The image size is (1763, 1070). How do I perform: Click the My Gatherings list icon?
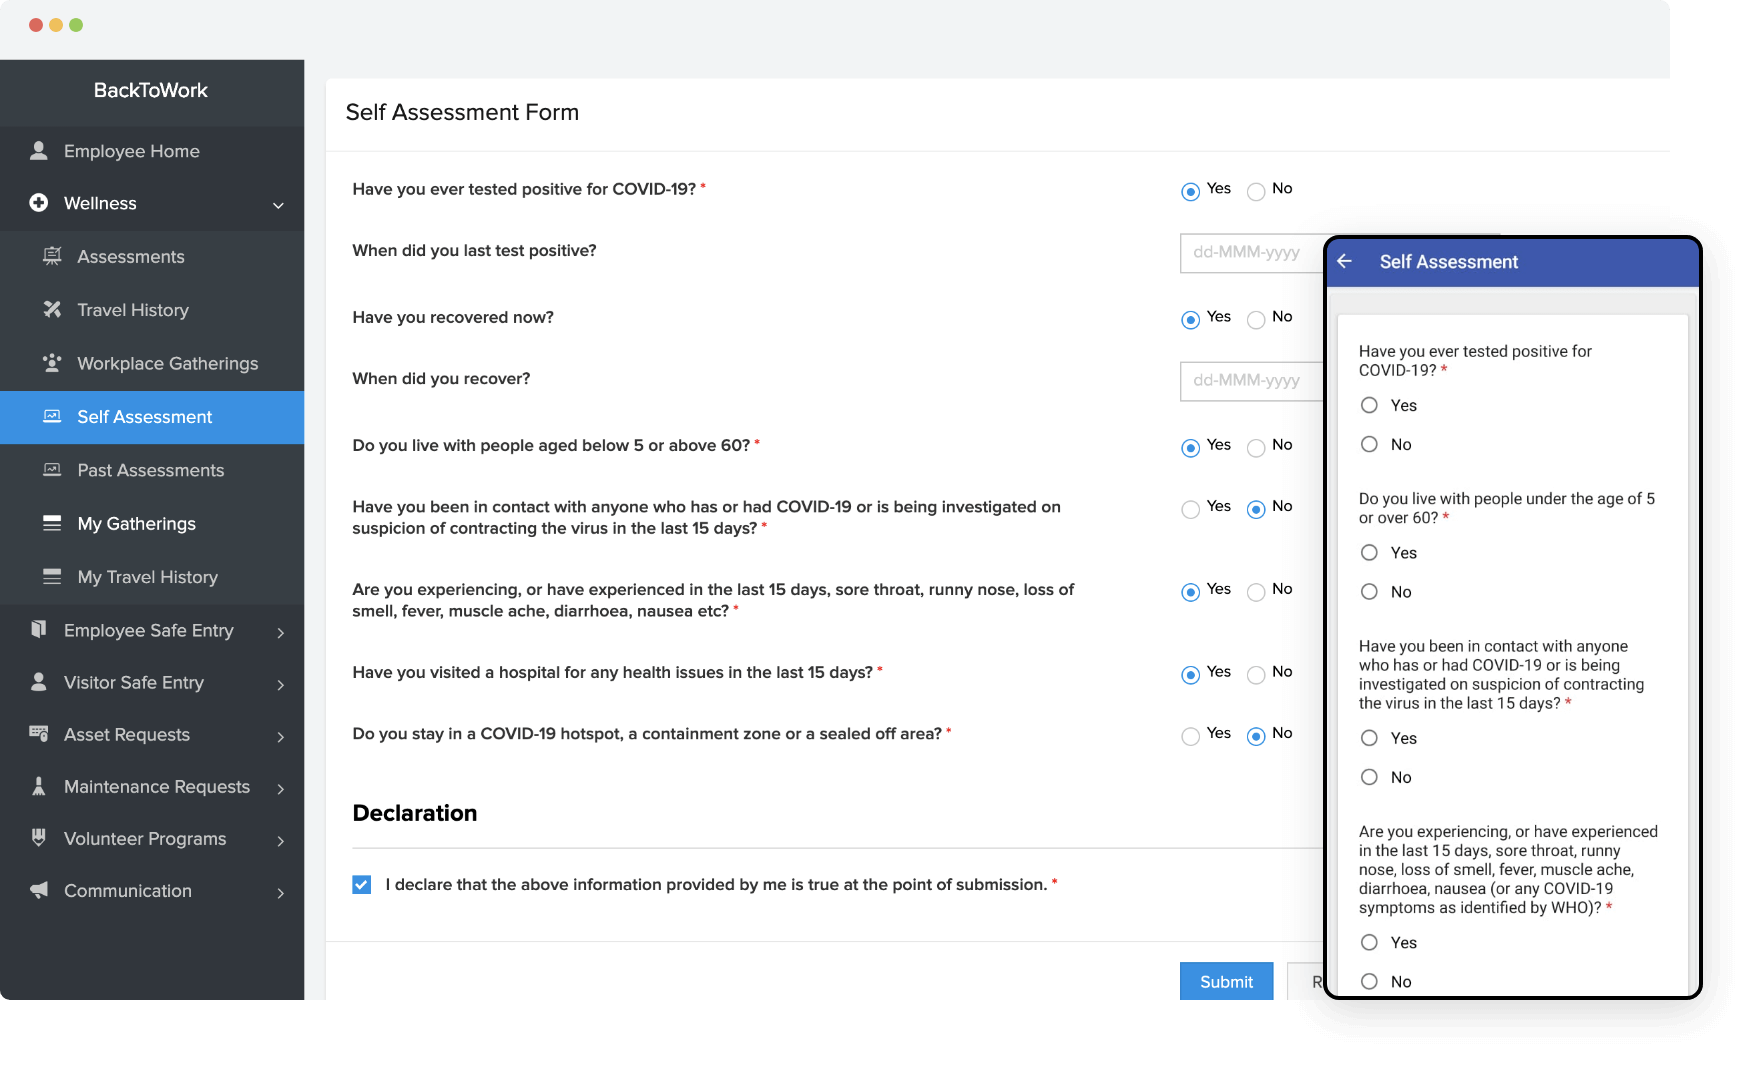[x=52, y=523]
